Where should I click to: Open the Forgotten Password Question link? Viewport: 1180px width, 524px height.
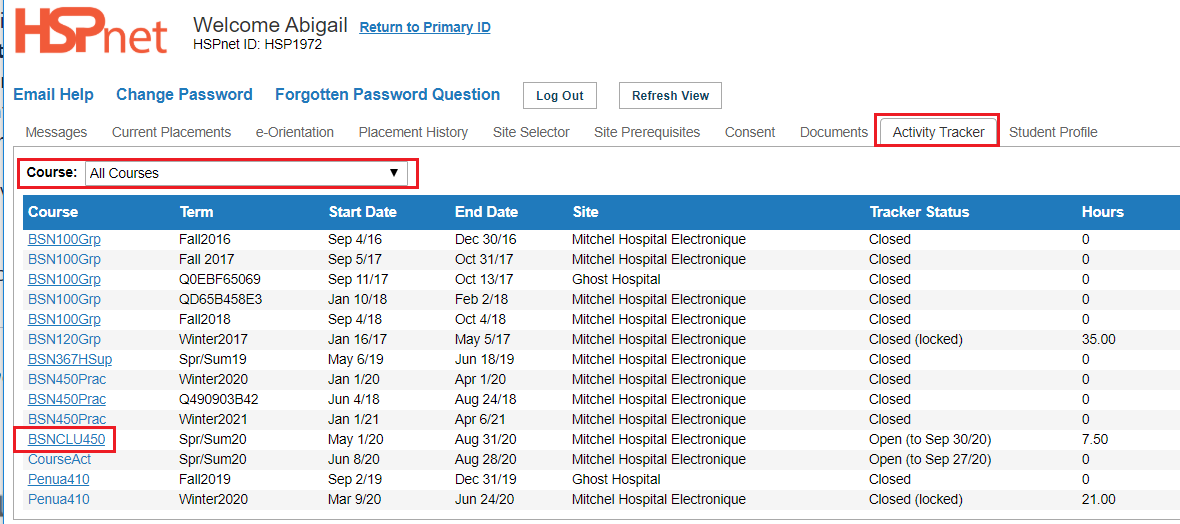tap(388, 94)
